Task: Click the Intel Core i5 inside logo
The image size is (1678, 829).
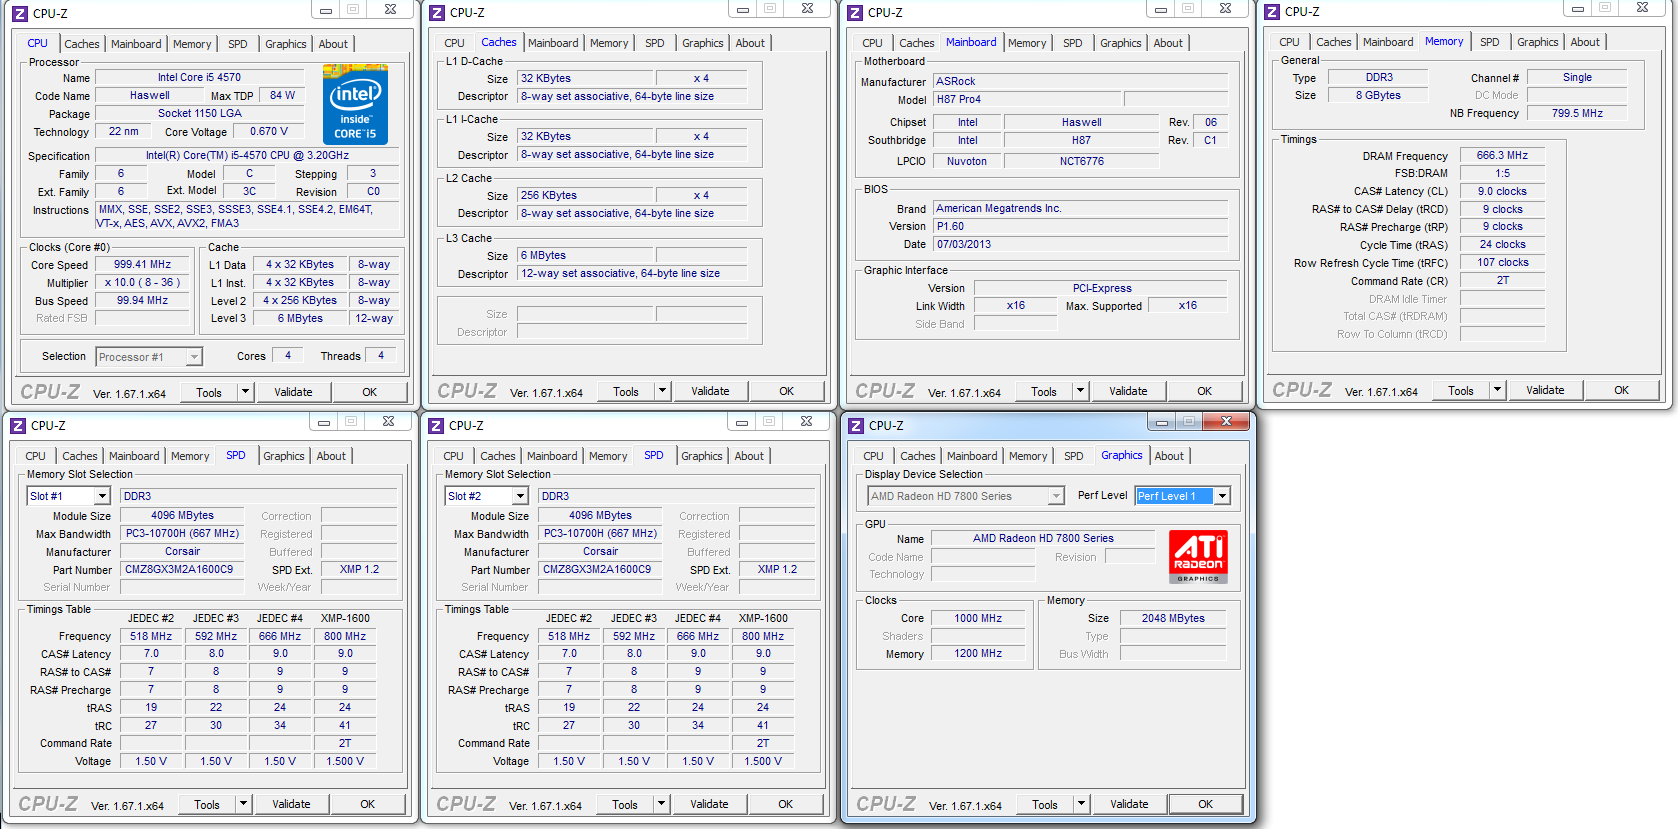Action: point(355,105)
